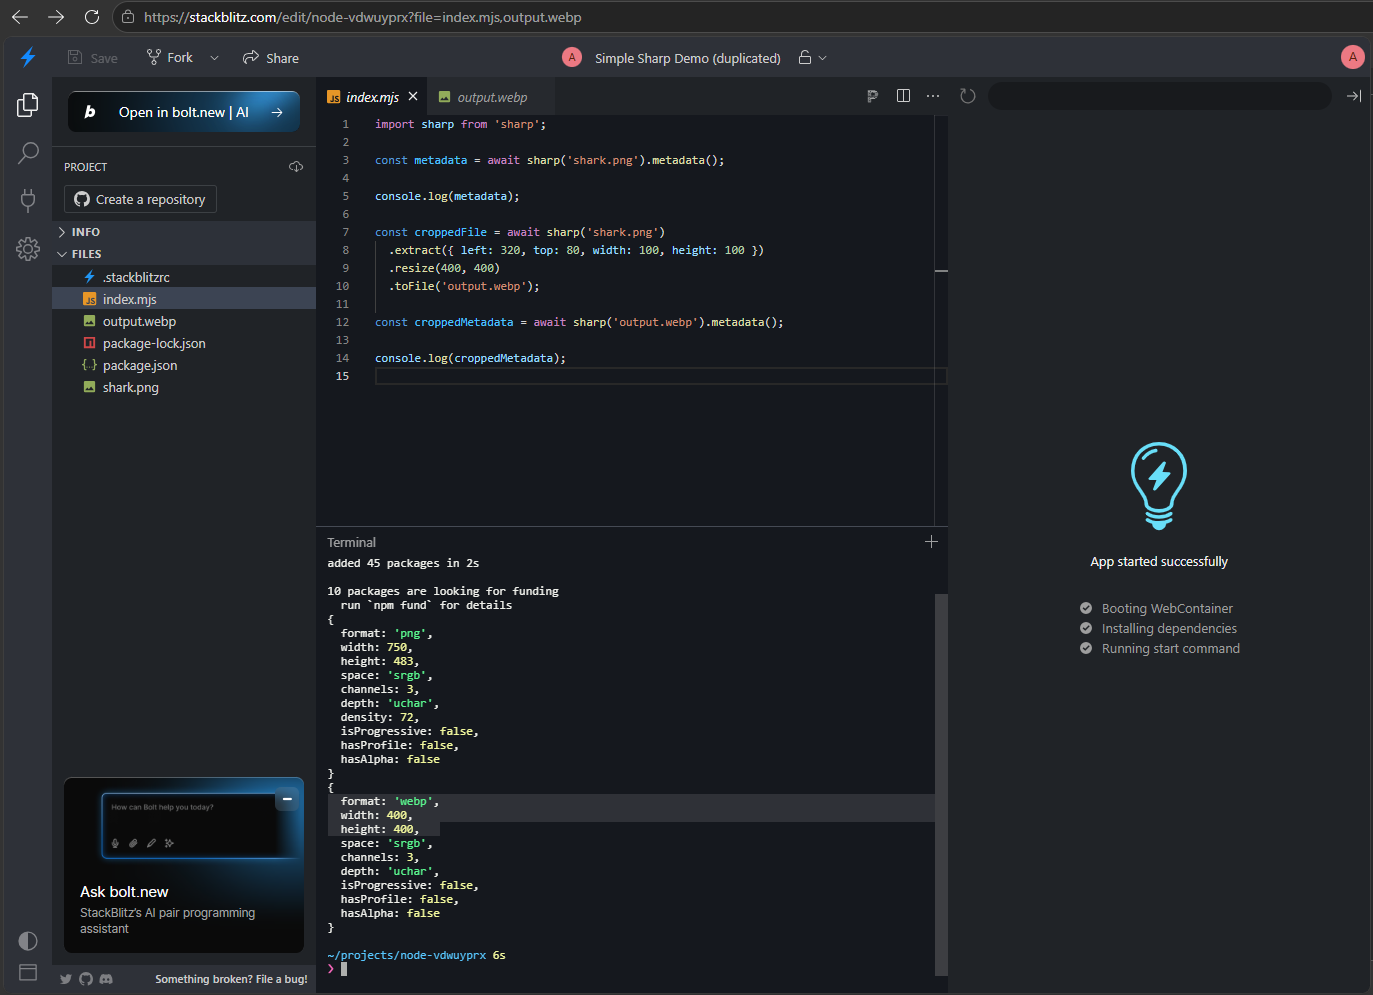This screenshot has width=1373, height=995.
Task: Click the Simple Sharp Demo project title
Action: point(688,58)
